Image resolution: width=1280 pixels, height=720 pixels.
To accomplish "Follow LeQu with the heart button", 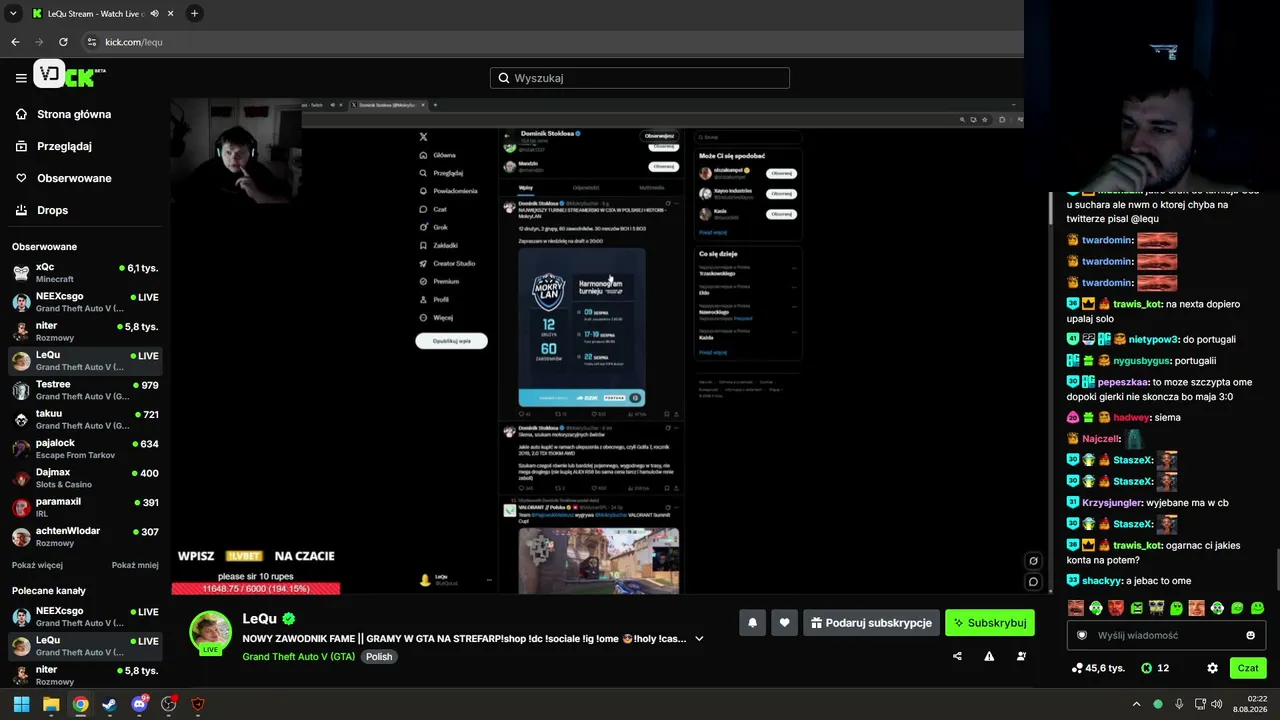I will click(x=784, y=623).
